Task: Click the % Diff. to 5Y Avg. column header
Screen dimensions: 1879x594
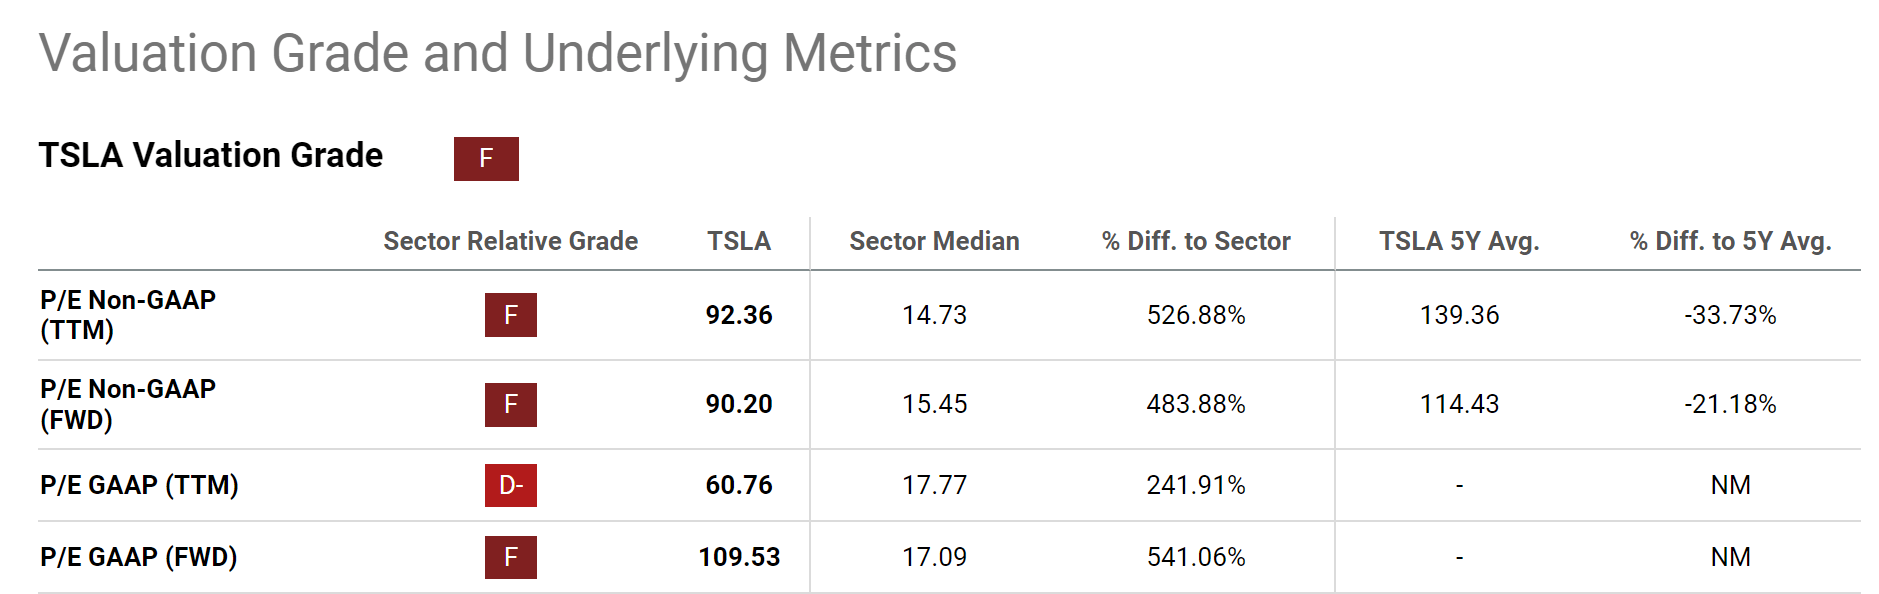Action: tap(1730, 241)
